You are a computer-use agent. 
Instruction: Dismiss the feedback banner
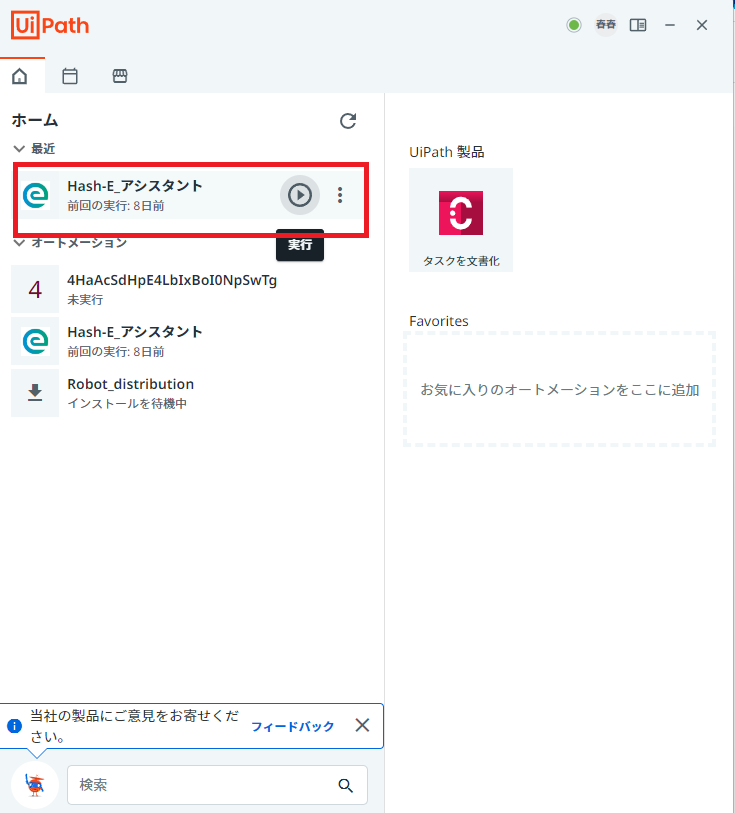point(362,725)
